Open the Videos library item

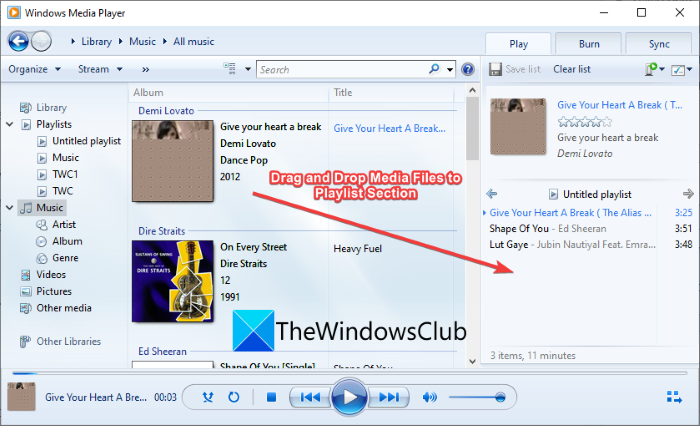[51, 275]
